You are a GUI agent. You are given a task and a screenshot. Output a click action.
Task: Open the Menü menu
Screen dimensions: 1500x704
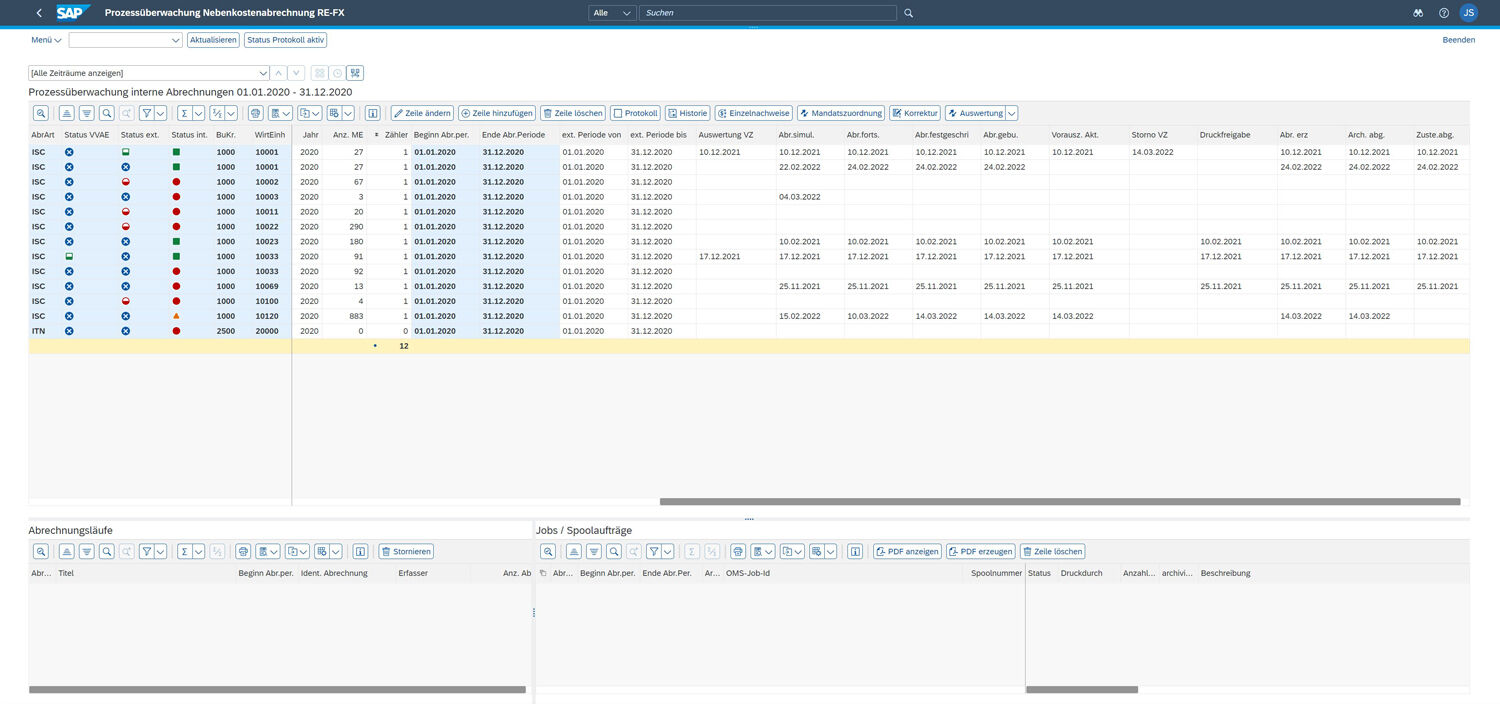coord(46,40)
